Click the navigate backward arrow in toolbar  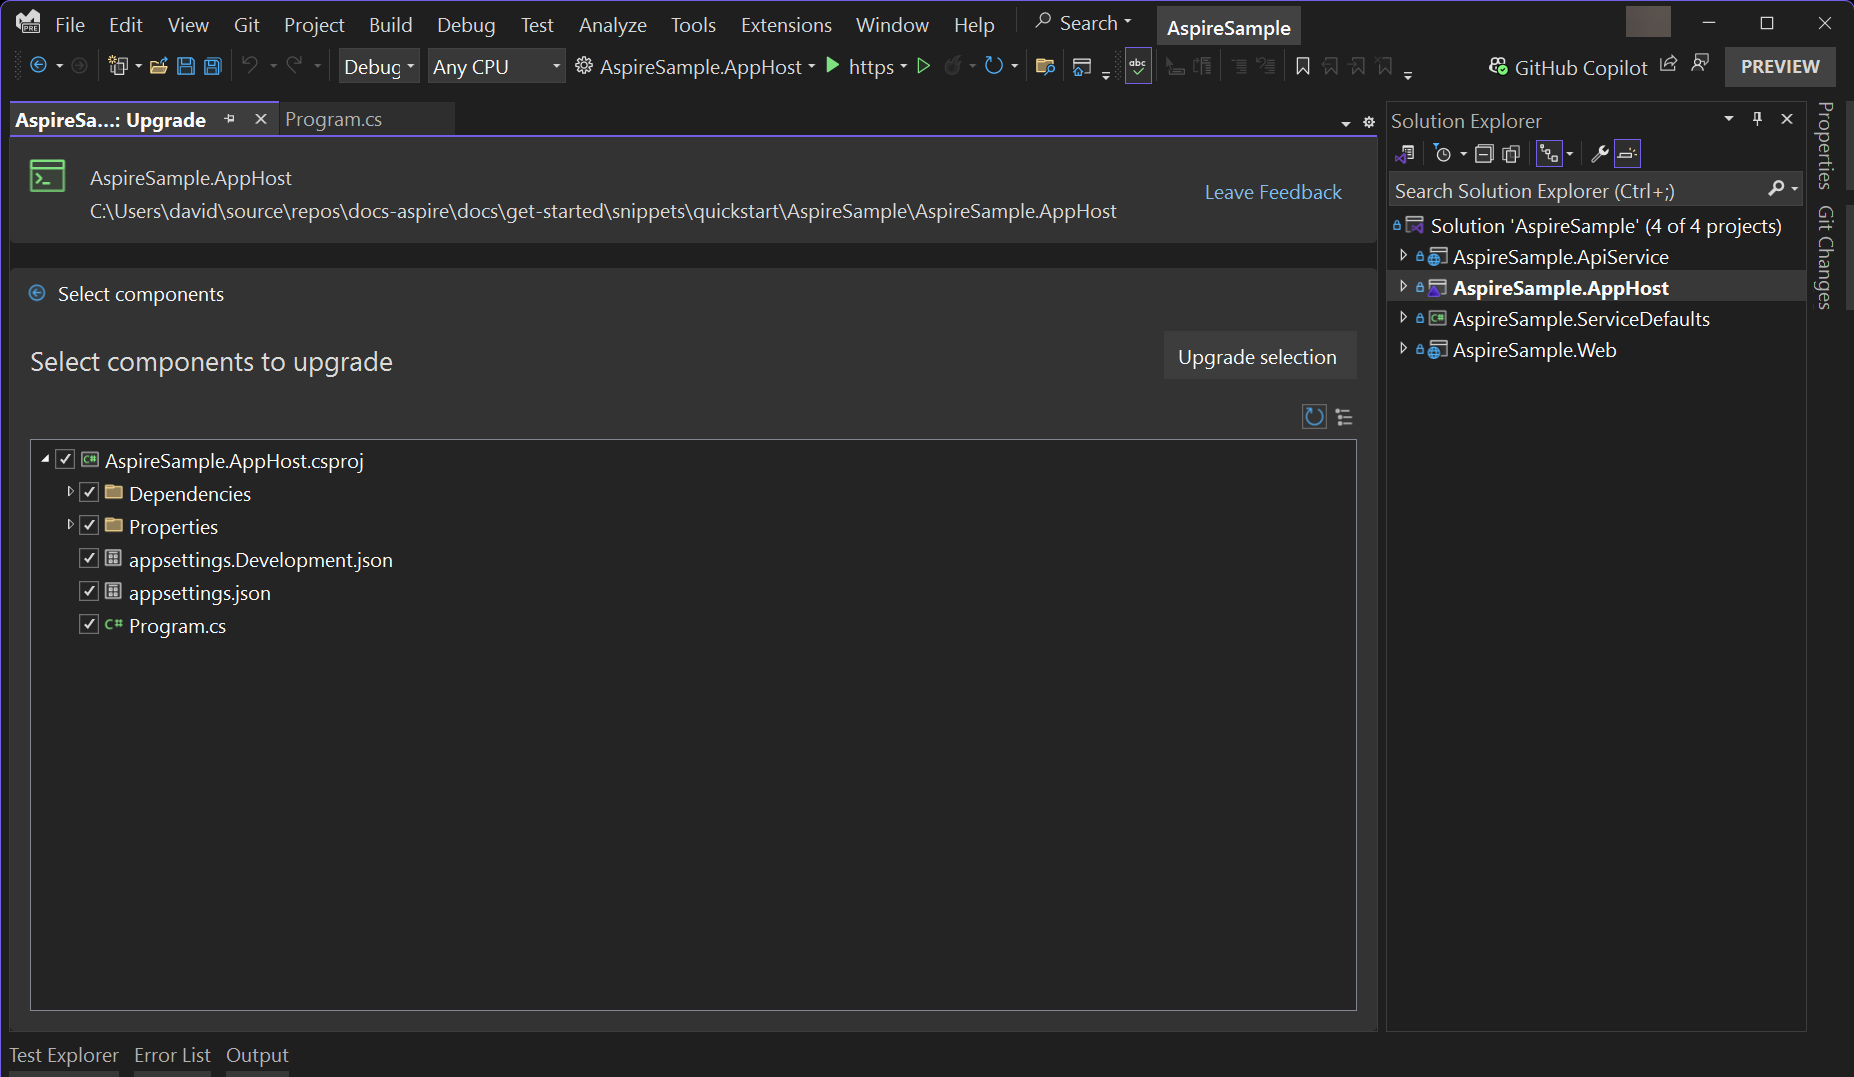coord(39,66)
